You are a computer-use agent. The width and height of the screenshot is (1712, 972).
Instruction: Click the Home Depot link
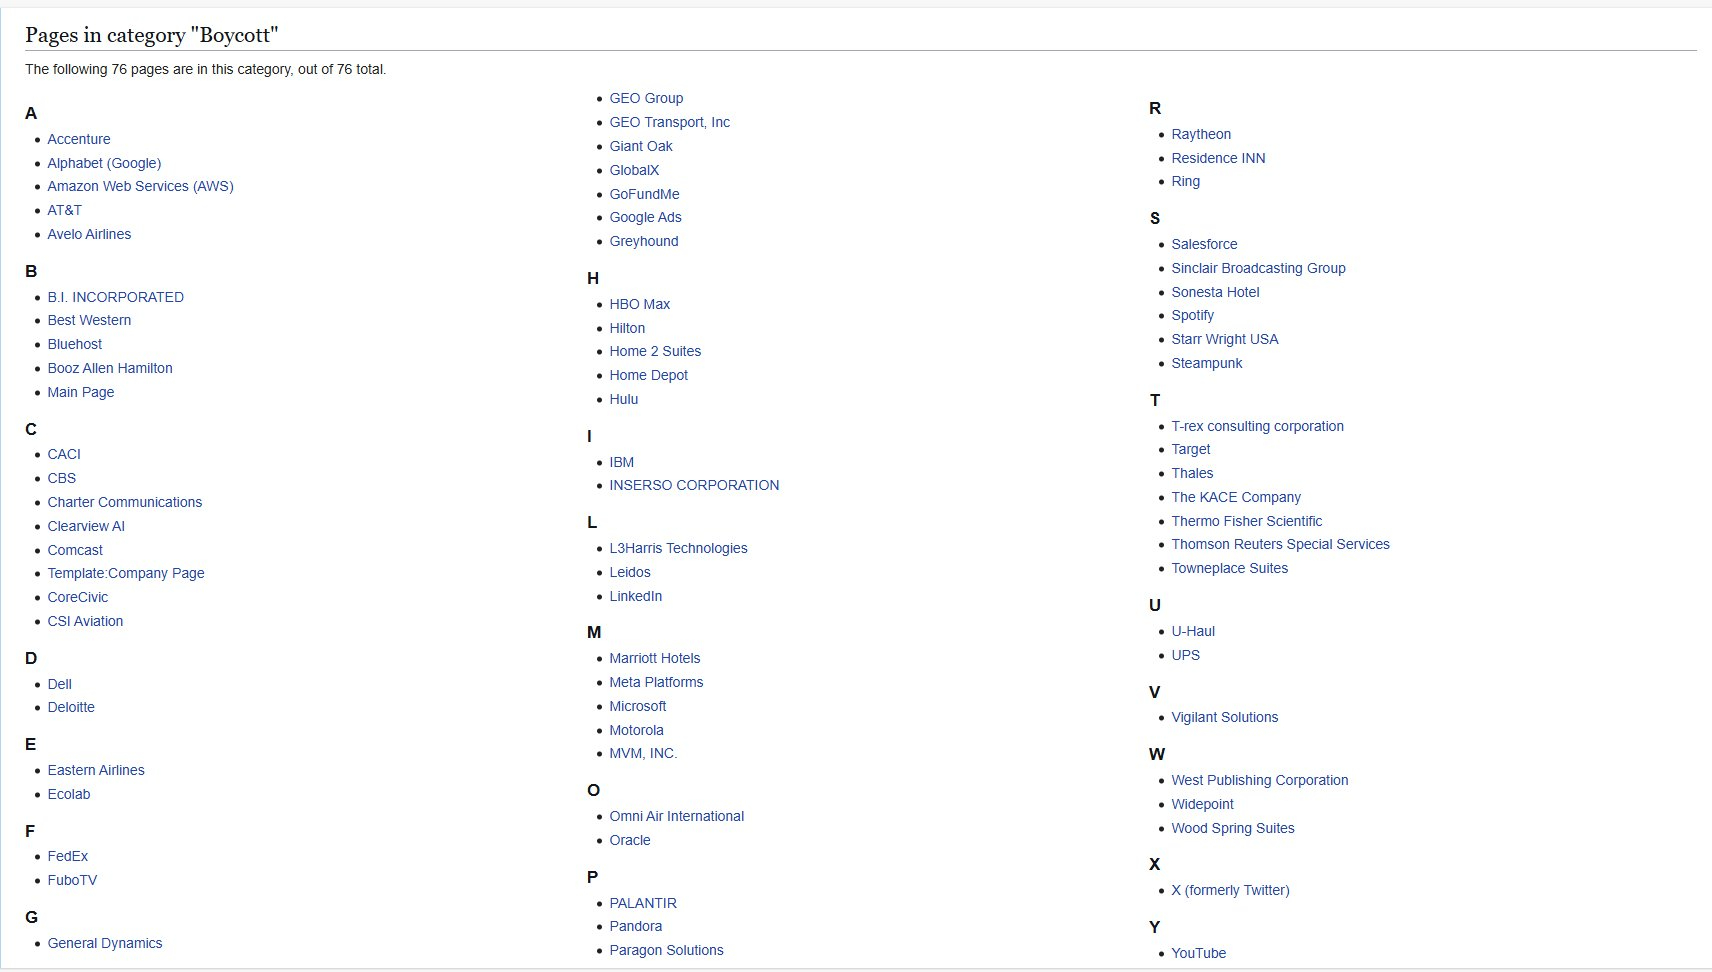click(x=649, y=375)
